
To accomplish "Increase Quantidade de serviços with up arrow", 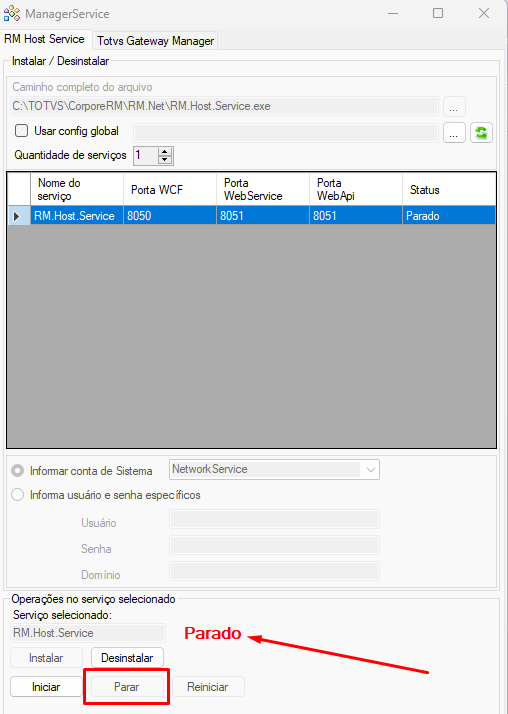I will coord(165,152).
